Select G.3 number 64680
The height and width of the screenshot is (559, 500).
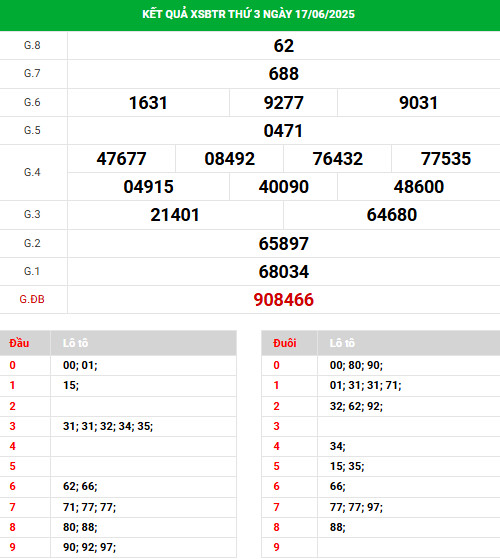click(x=392, y=215)
